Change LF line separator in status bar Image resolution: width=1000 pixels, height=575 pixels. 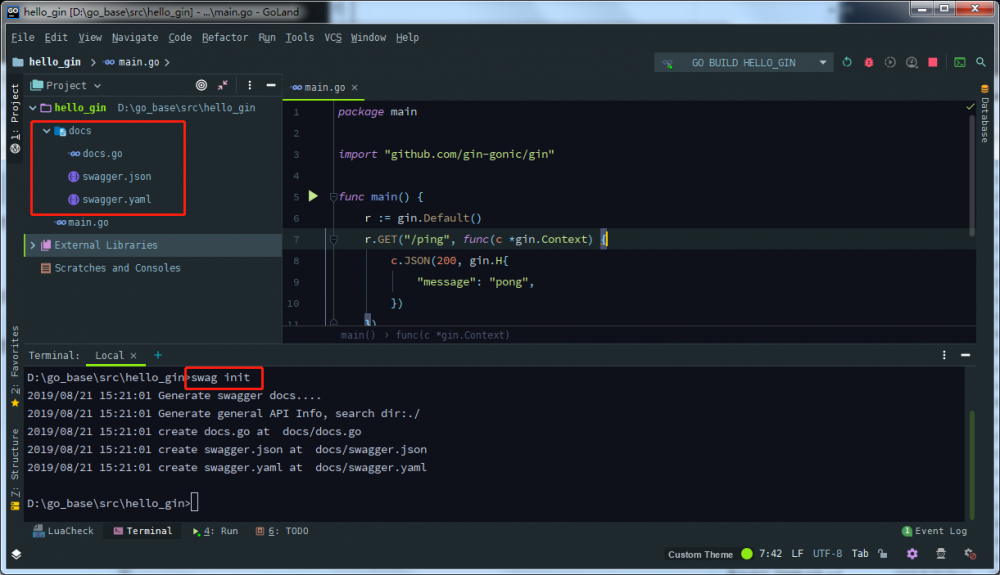click(797, 553)
